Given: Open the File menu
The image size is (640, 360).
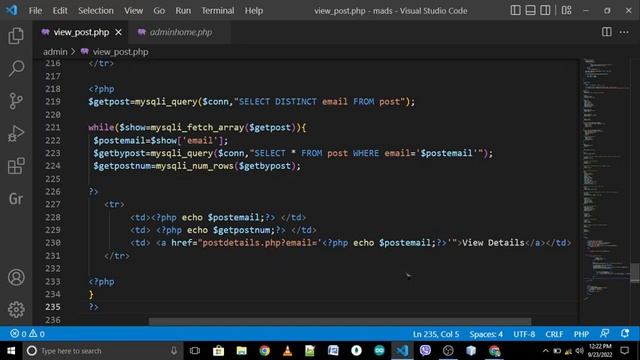Looking at the screenshot, I should [35, 11].
